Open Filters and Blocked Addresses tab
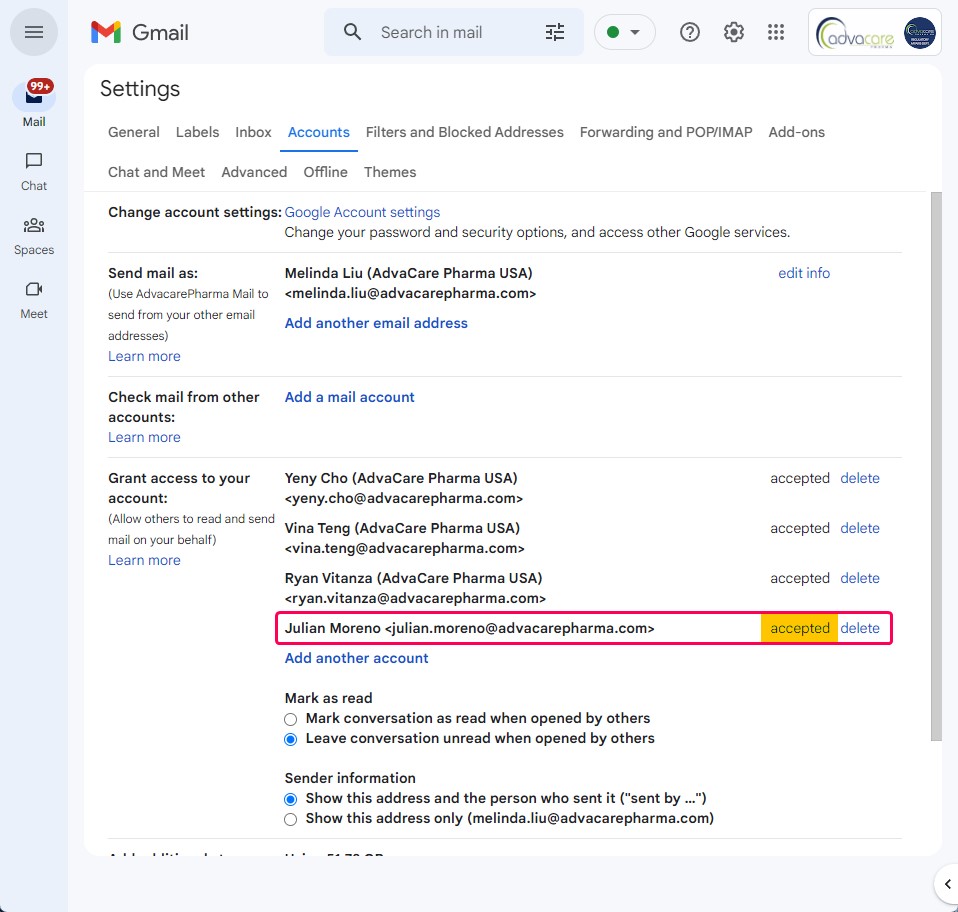Image resolution: width=958 pixels, height=912 pixels. 464,132
